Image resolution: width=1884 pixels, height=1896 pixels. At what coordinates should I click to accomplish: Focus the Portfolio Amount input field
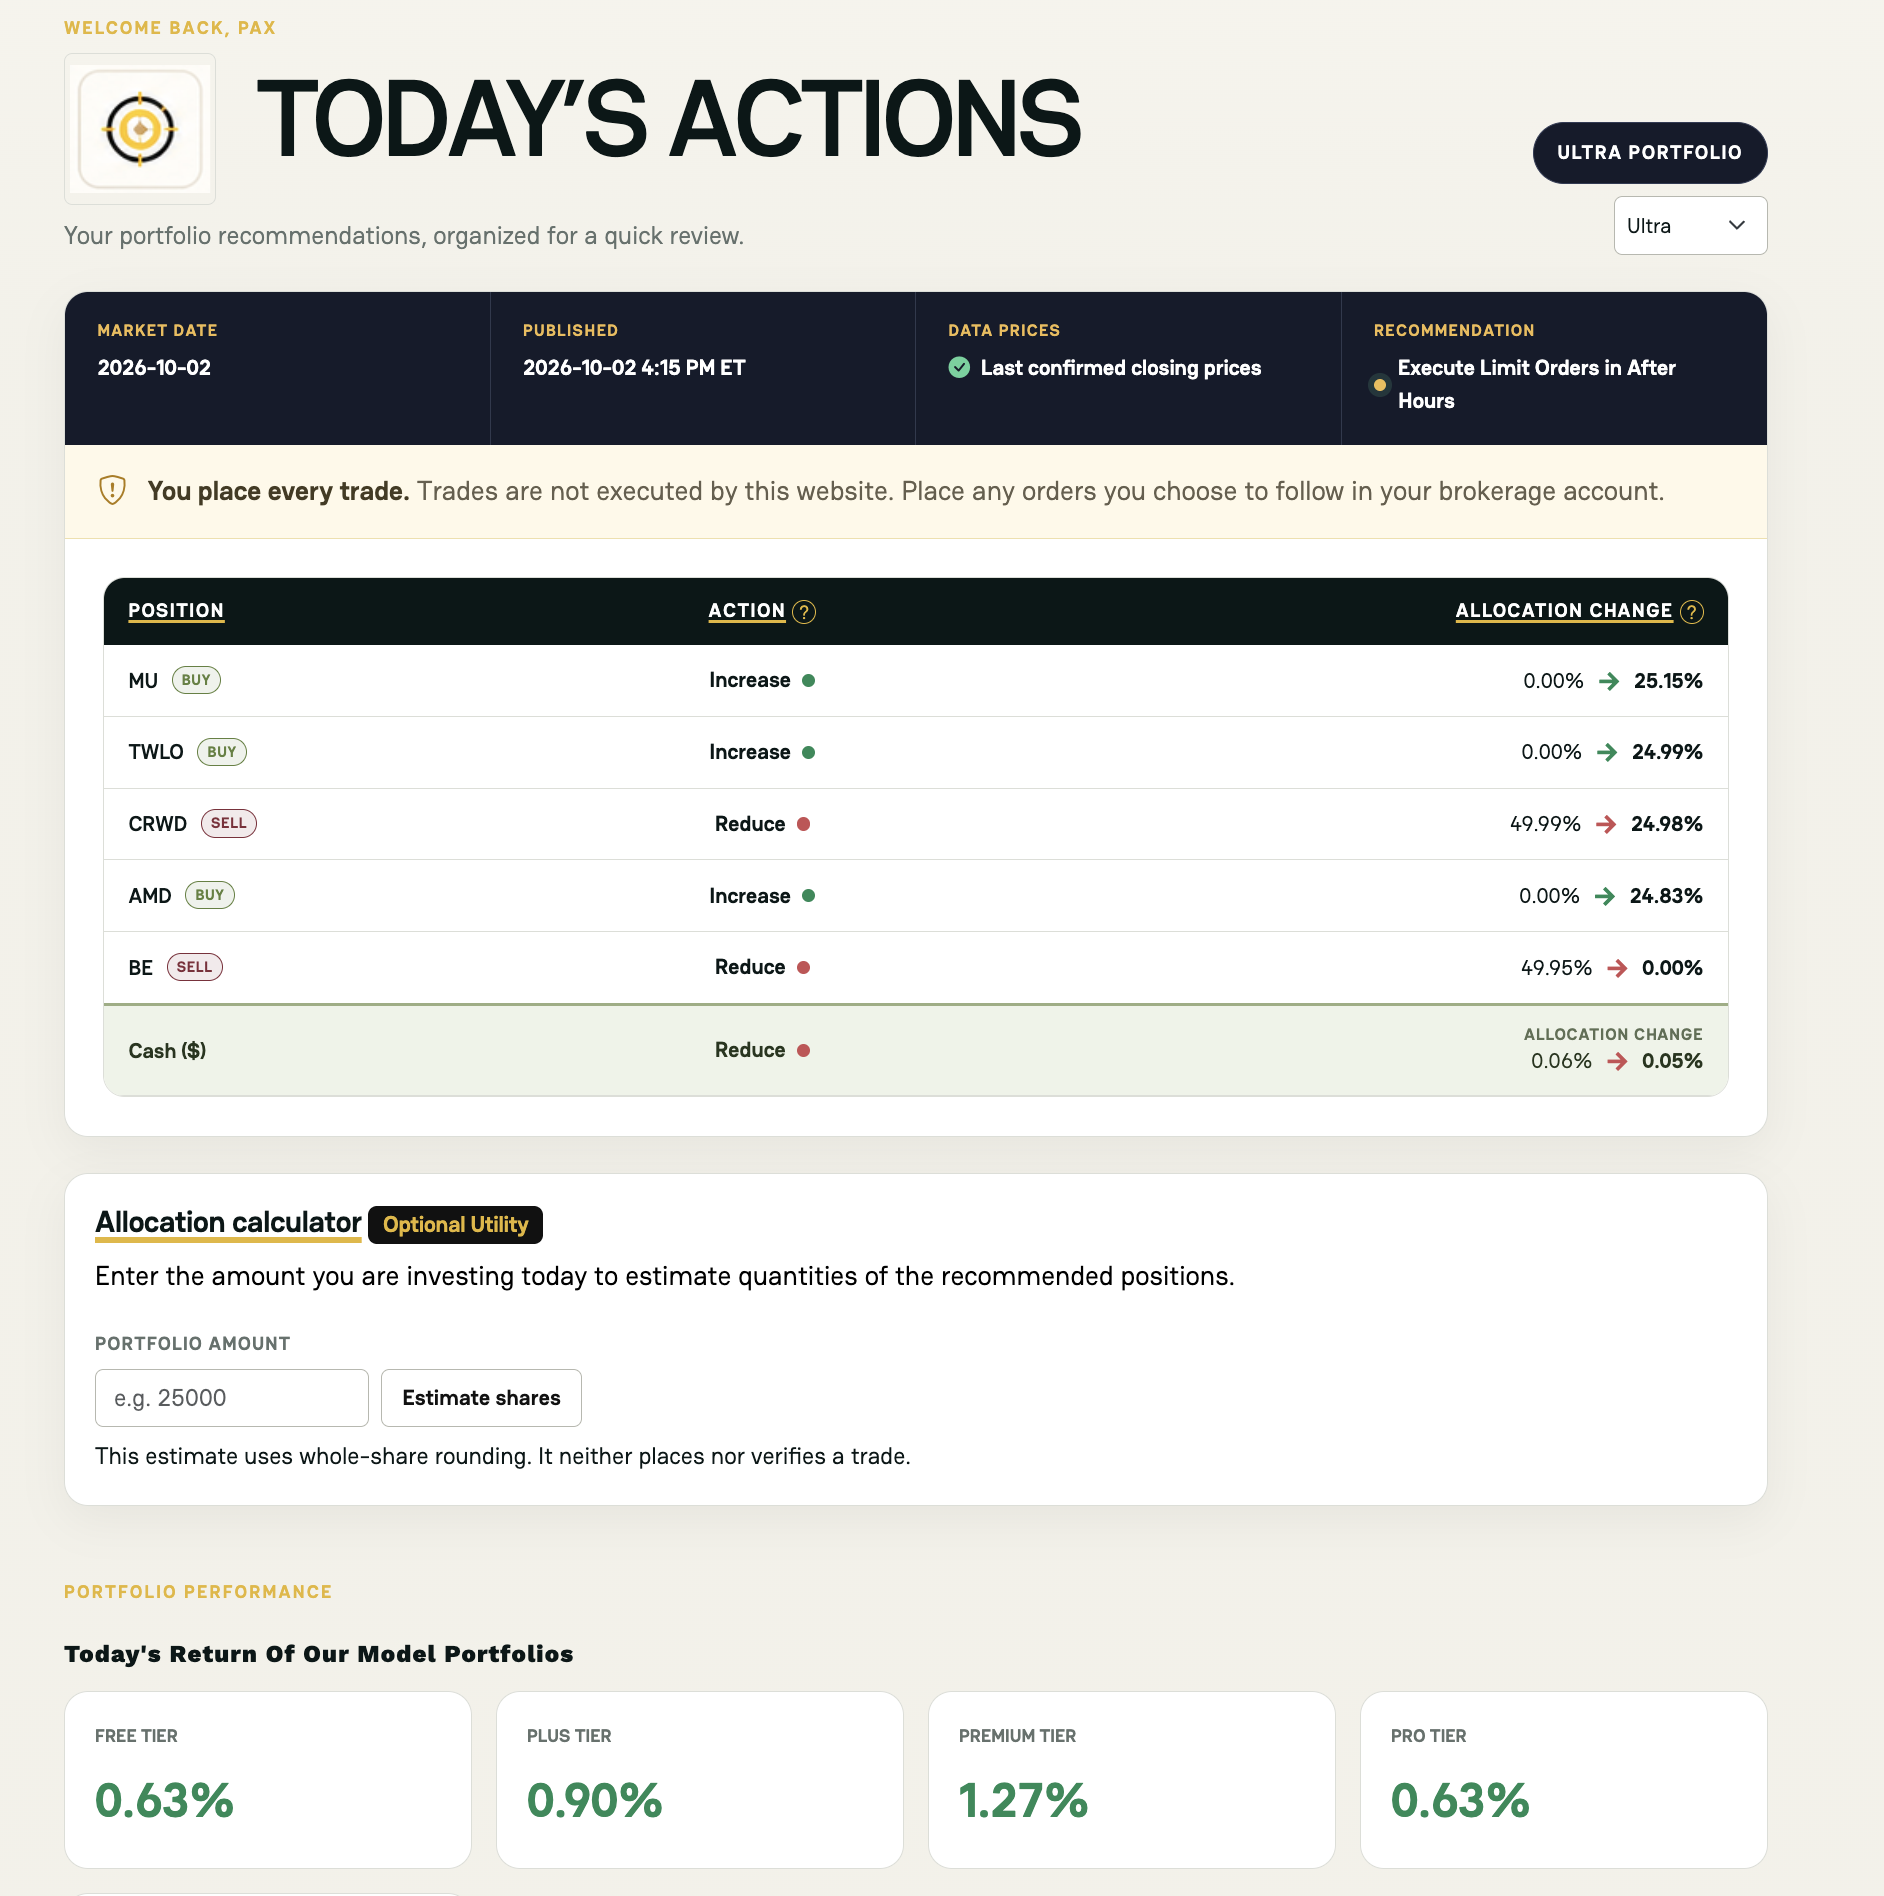(x=232, y=1398)
